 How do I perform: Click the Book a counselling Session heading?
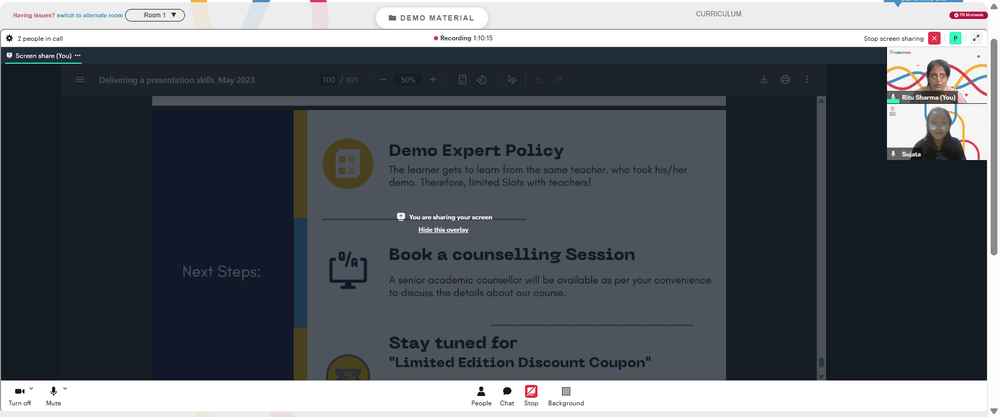click(512, 254)
